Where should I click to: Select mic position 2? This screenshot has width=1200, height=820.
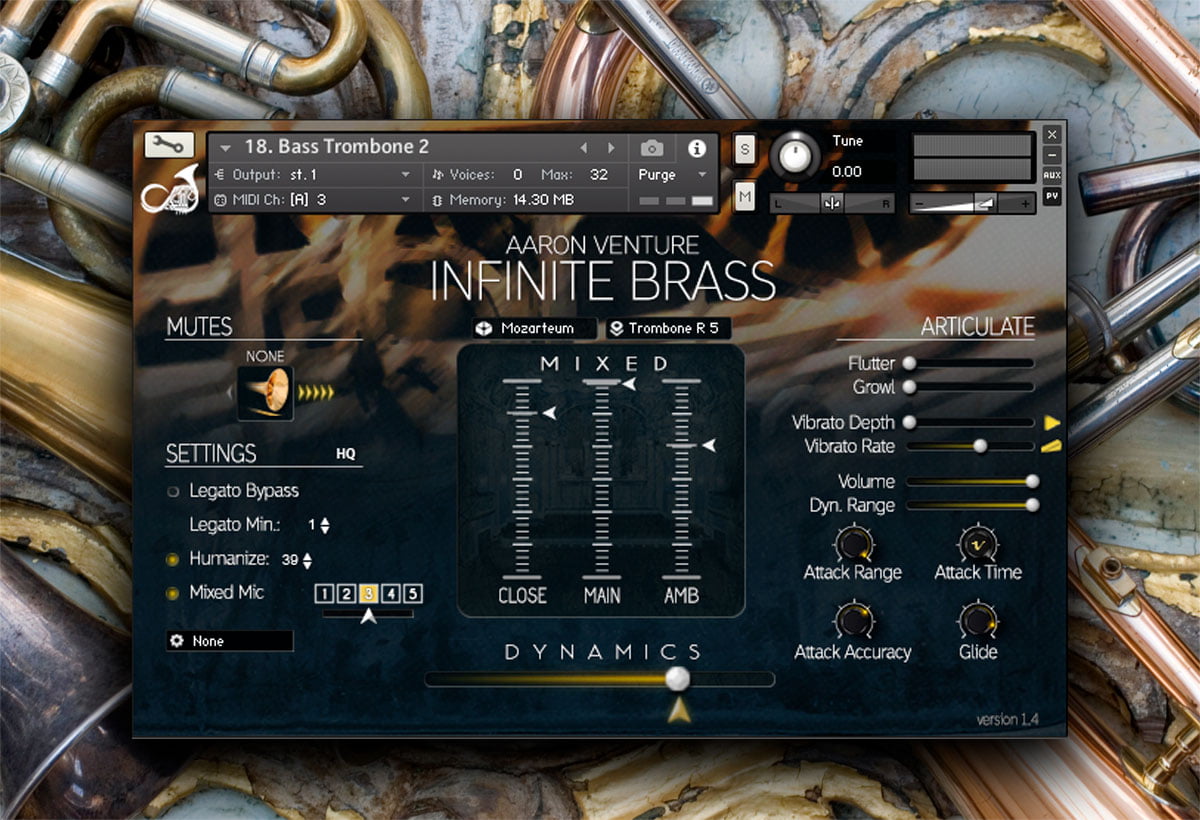(346, 594)
